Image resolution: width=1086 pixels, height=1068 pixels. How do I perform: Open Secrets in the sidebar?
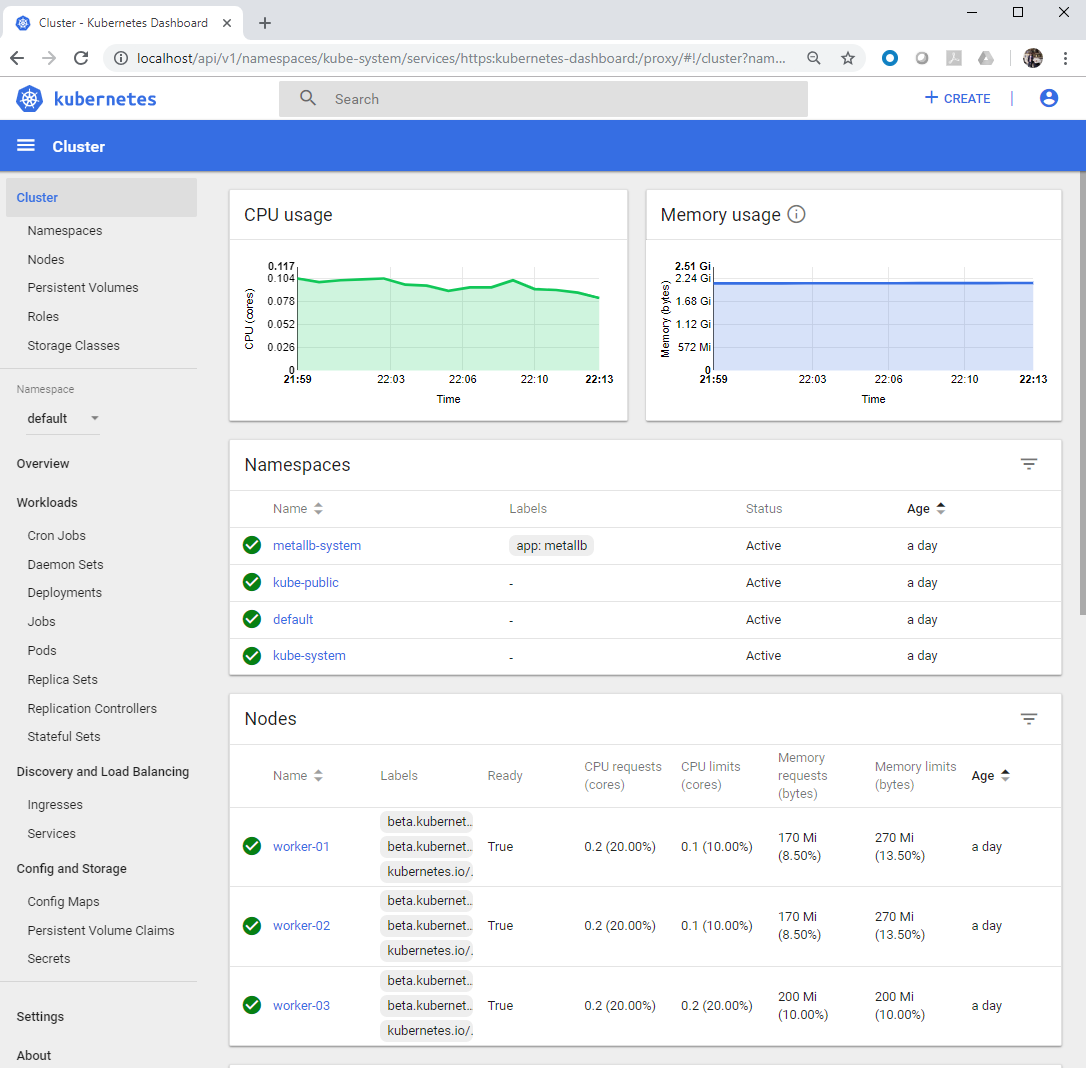49,959
